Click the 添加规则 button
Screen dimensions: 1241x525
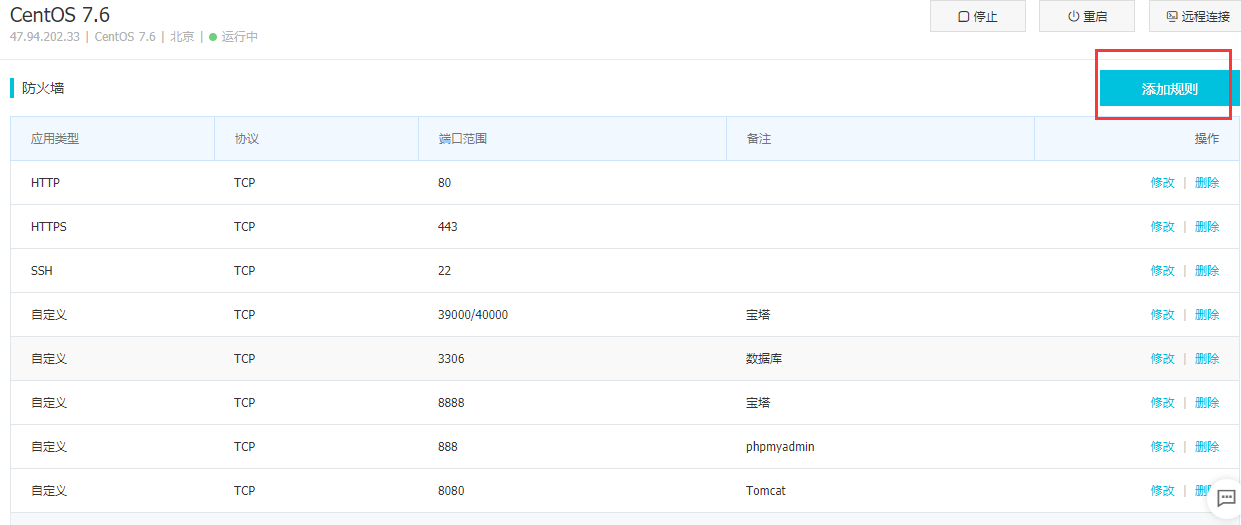point(1170,88)
